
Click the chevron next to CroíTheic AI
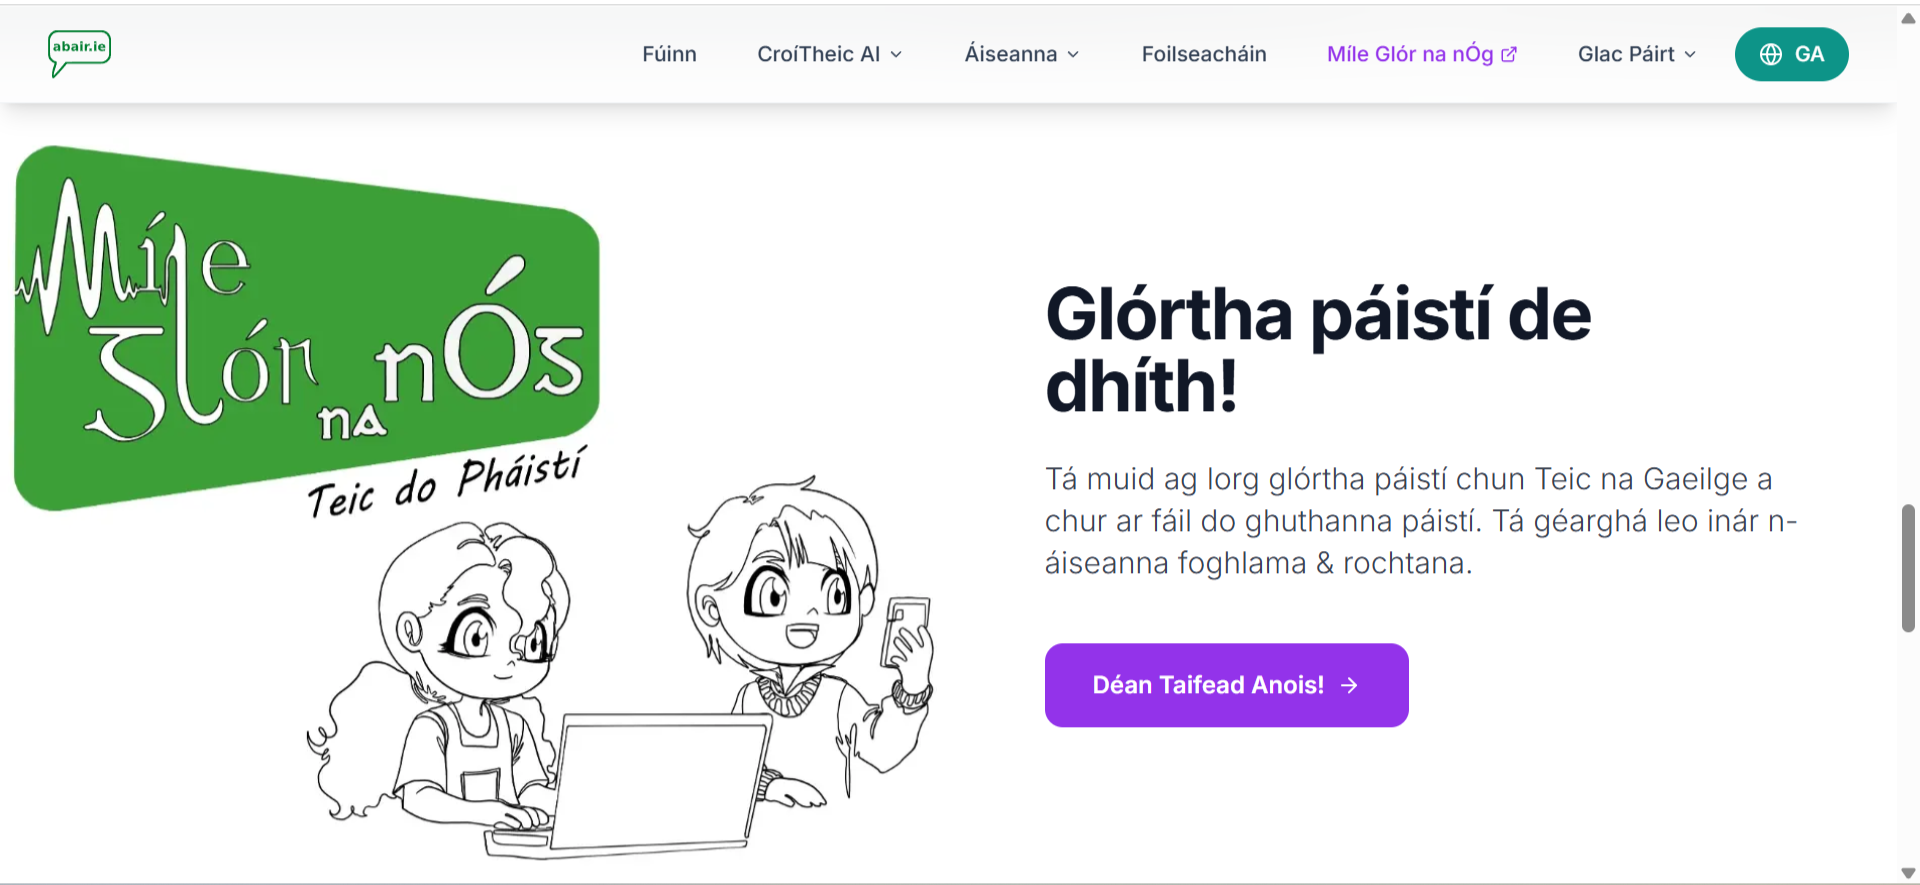click(896, 55)
